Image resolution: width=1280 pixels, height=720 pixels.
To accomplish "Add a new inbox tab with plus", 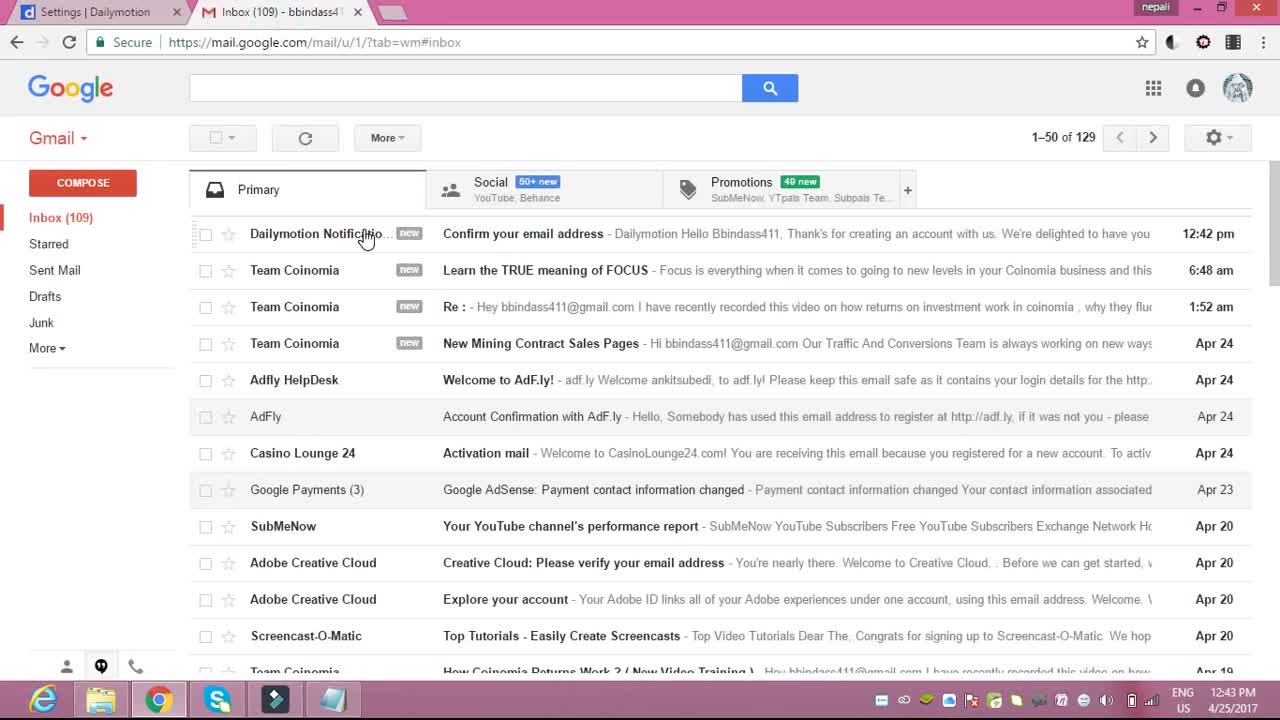I will tap(908, 190).
